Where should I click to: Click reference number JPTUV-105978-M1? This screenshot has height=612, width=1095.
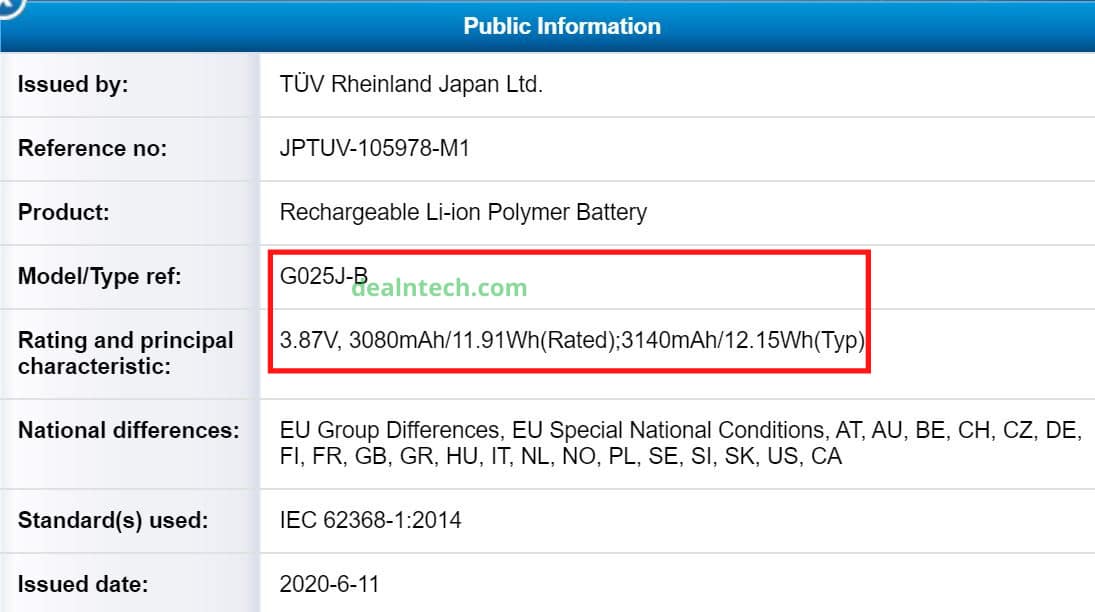point(374,148)
